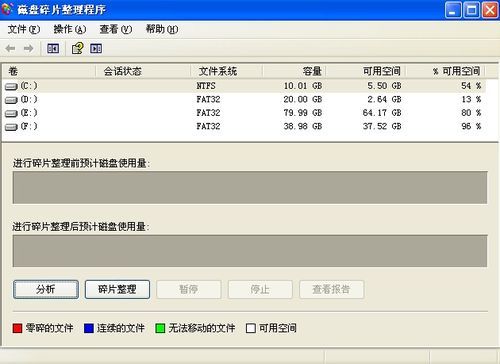Click the 64.17 GB free space value
Viewport: 500px width, 364px height.
[x=382, y=113]
